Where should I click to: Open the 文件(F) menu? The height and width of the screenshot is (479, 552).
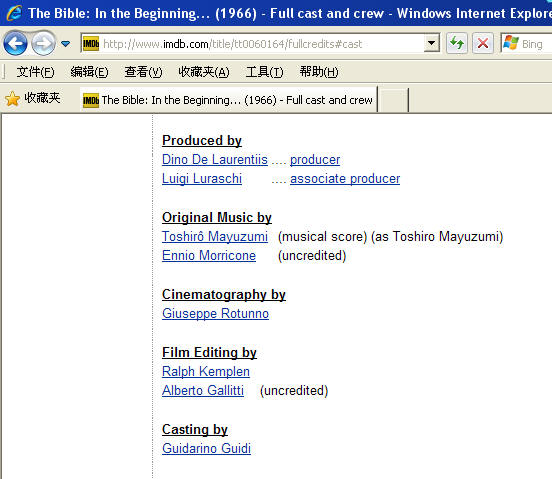pos(36,72)
